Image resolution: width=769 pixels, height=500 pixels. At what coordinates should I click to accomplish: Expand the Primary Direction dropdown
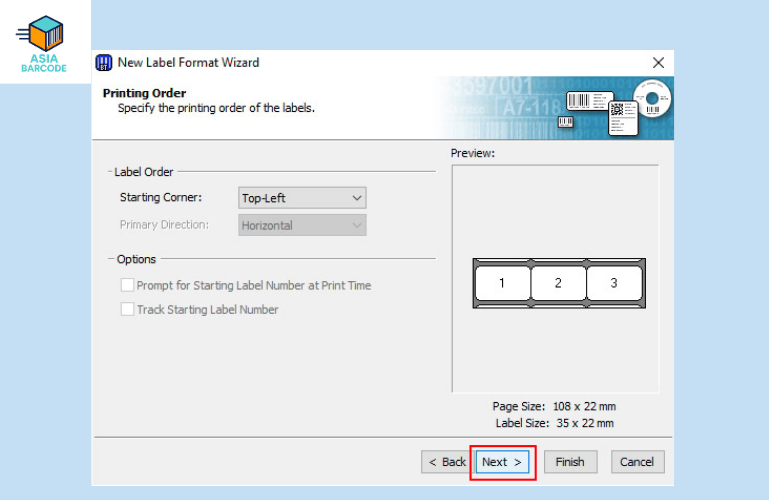pyautogui.click(x=303, y=225)
